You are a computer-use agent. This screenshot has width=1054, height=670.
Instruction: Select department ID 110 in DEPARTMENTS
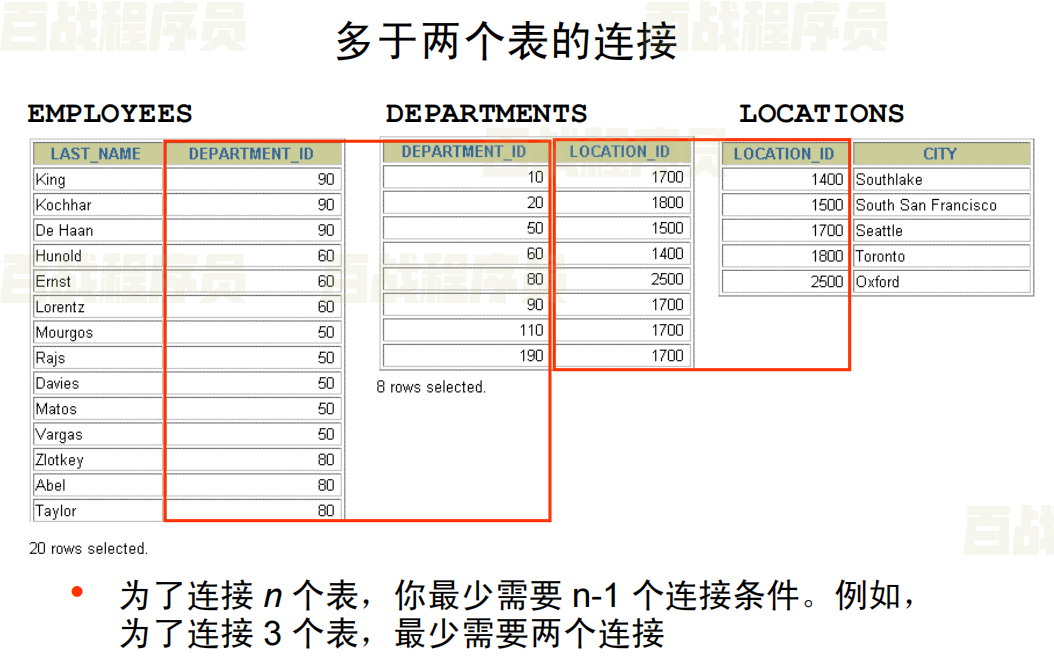[x=466, y=330]
